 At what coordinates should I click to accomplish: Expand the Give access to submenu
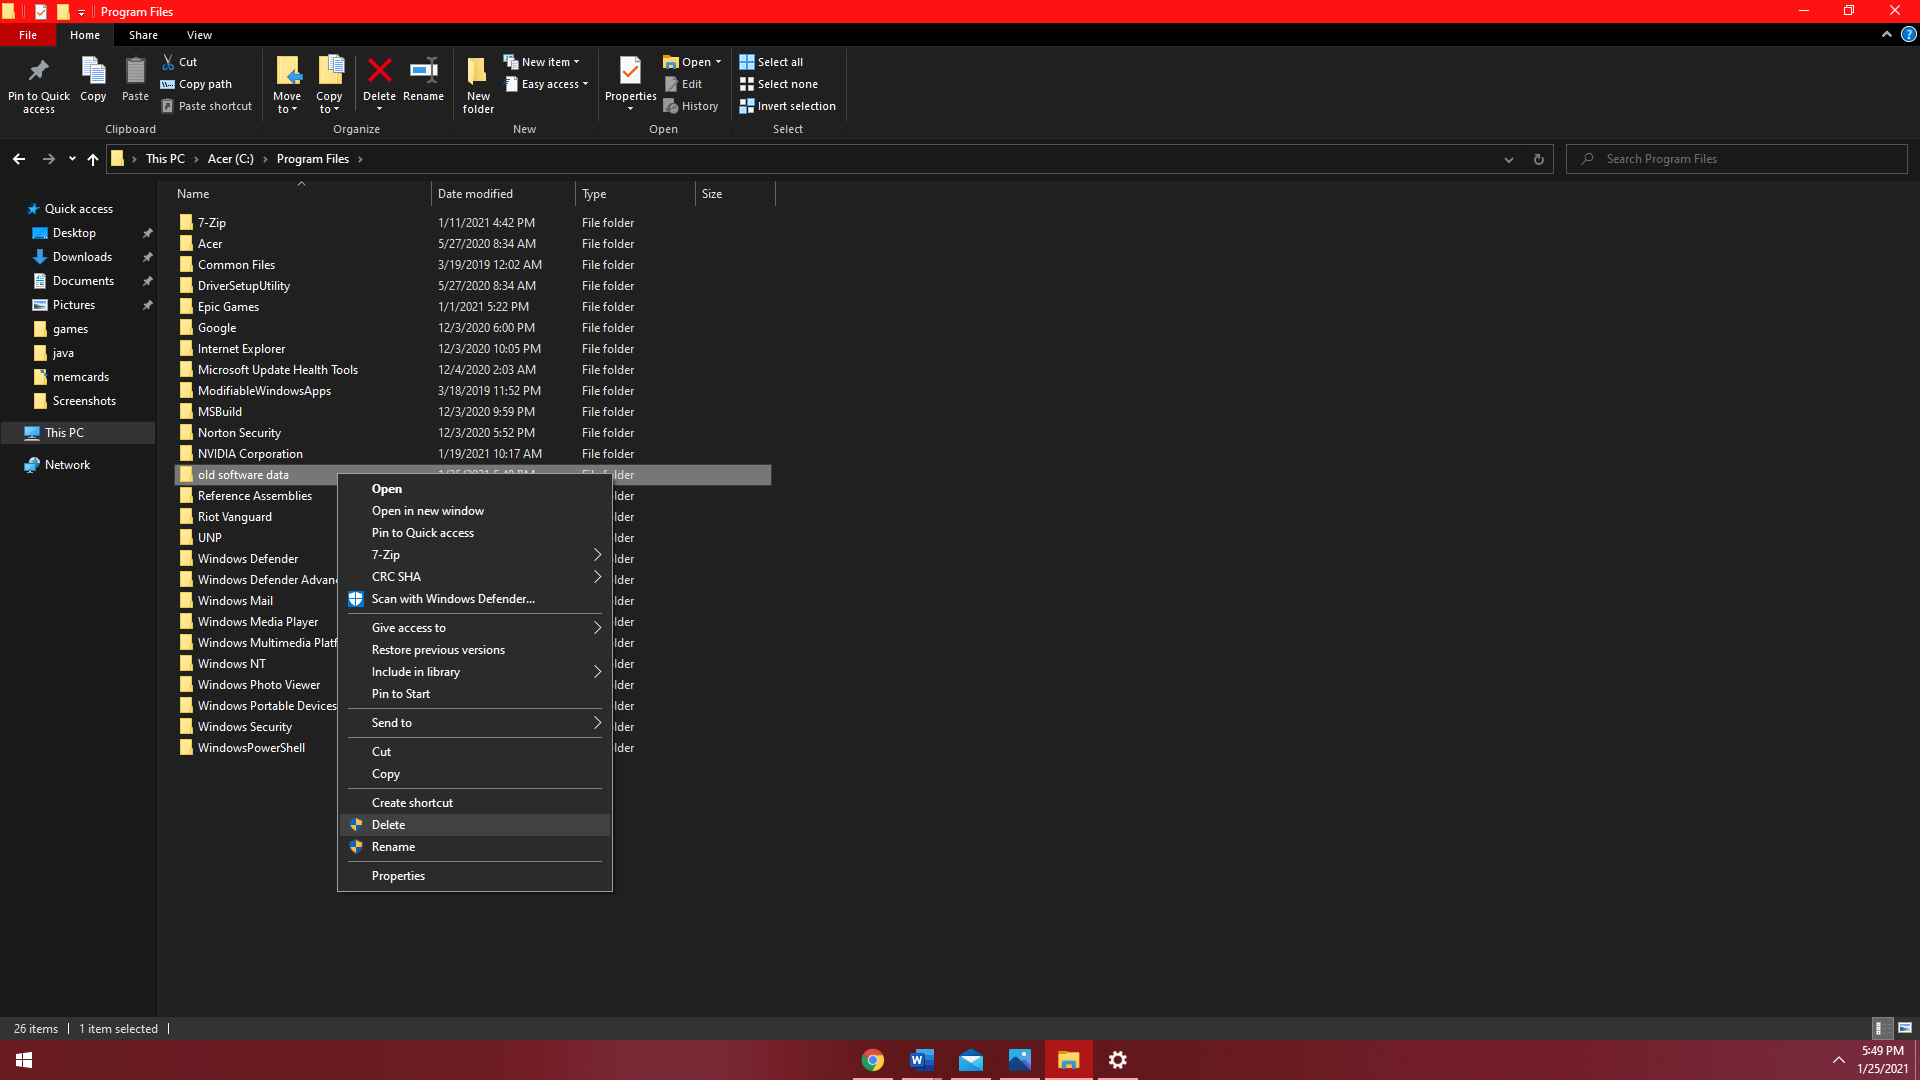click(475, 628)
